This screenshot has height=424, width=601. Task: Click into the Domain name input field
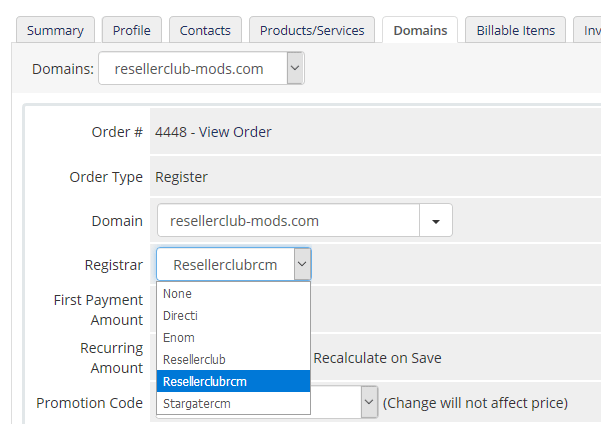[x=289, y=220]
